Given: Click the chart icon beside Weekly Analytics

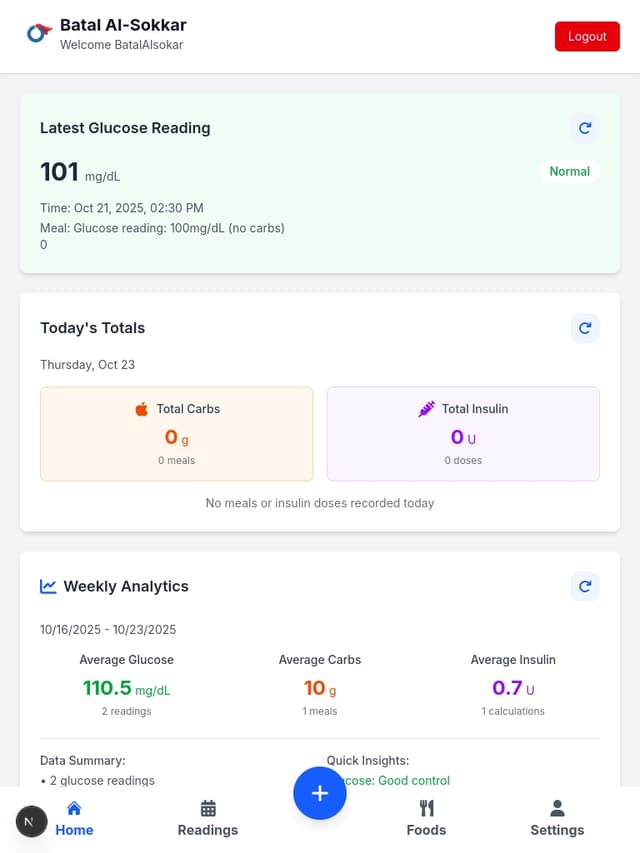Looking at the screenshot, I should 48,586.
